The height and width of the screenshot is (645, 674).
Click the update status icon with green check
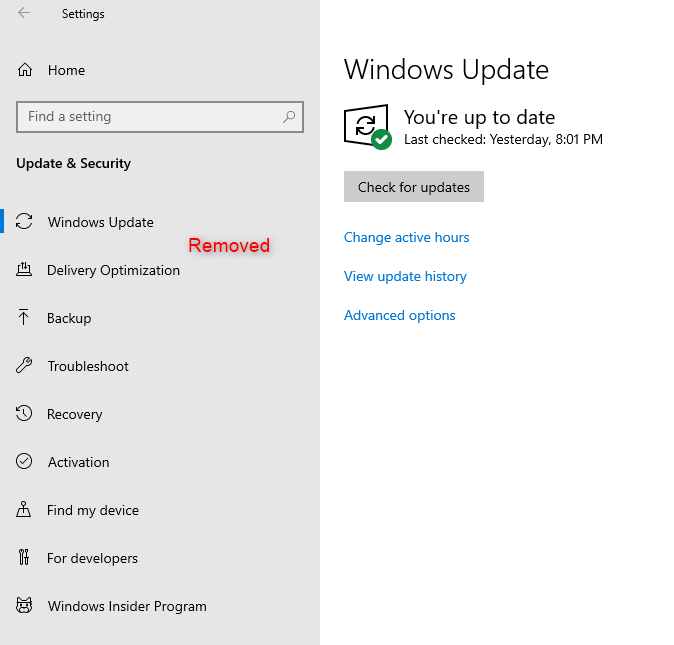pos(368,127)
